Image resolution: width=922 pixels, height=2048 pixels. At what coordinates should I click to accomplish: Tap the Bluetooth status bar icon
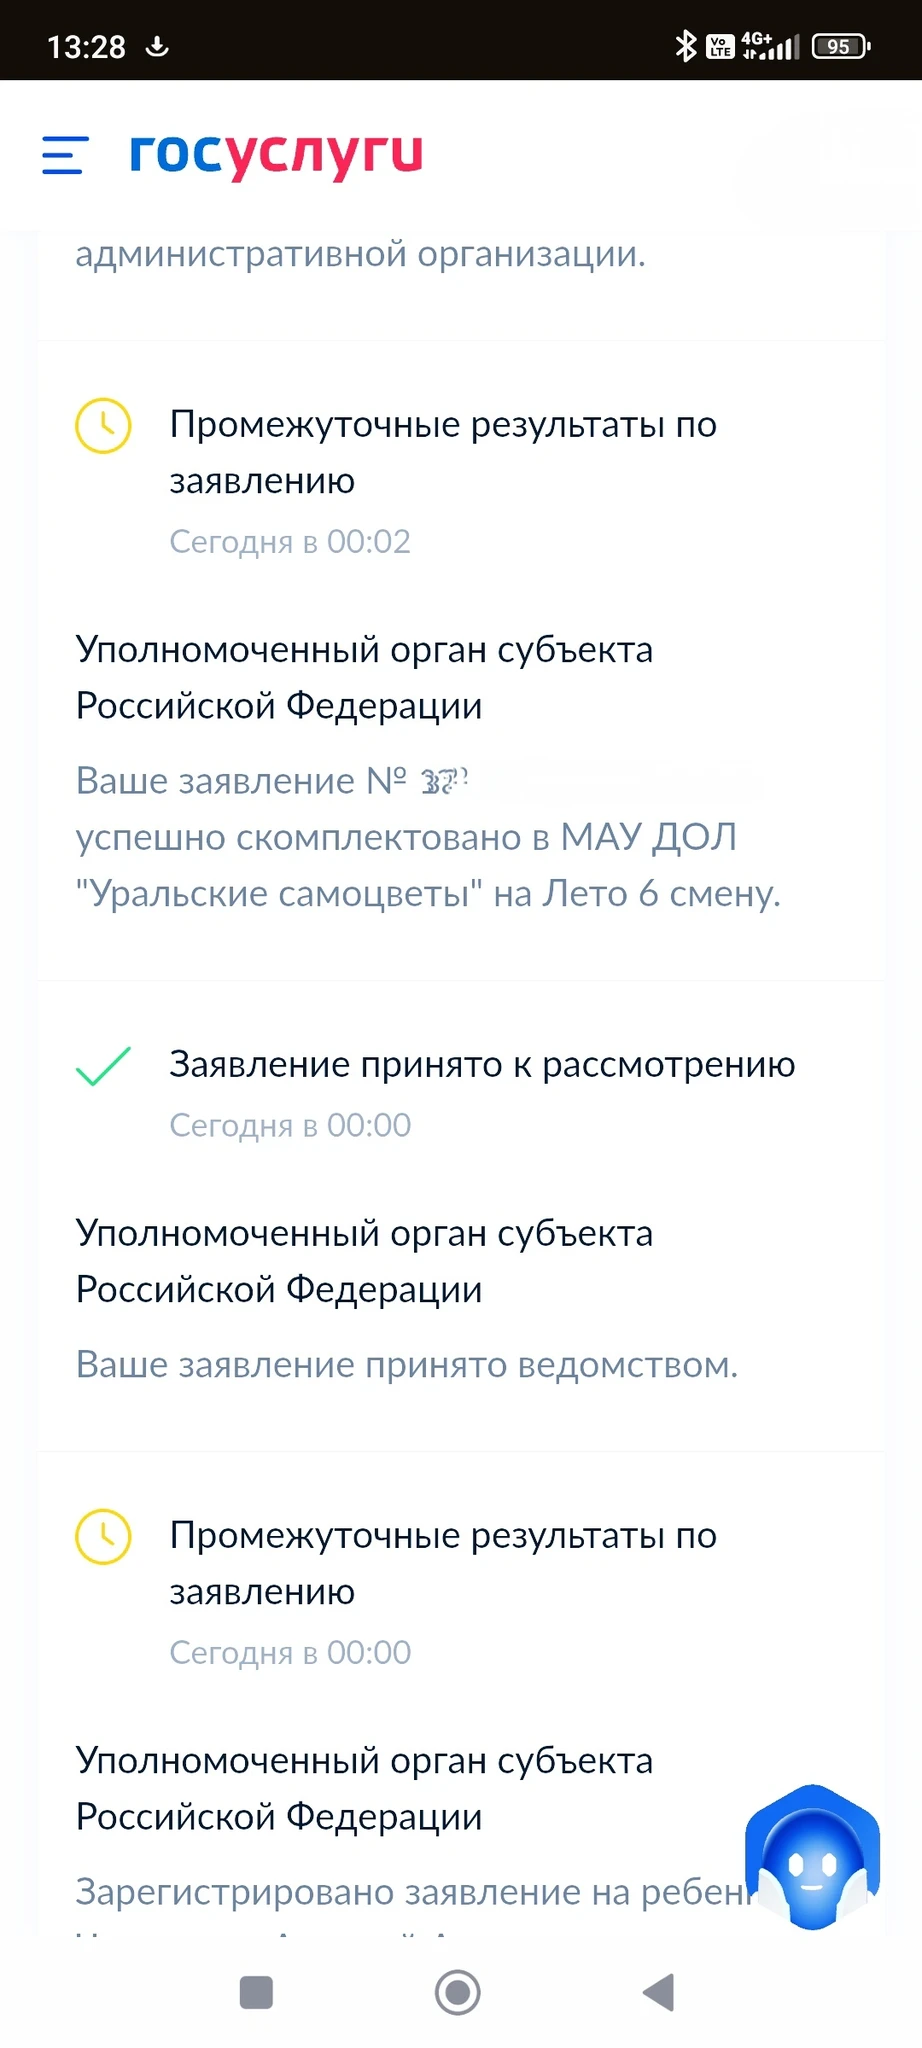685,46
